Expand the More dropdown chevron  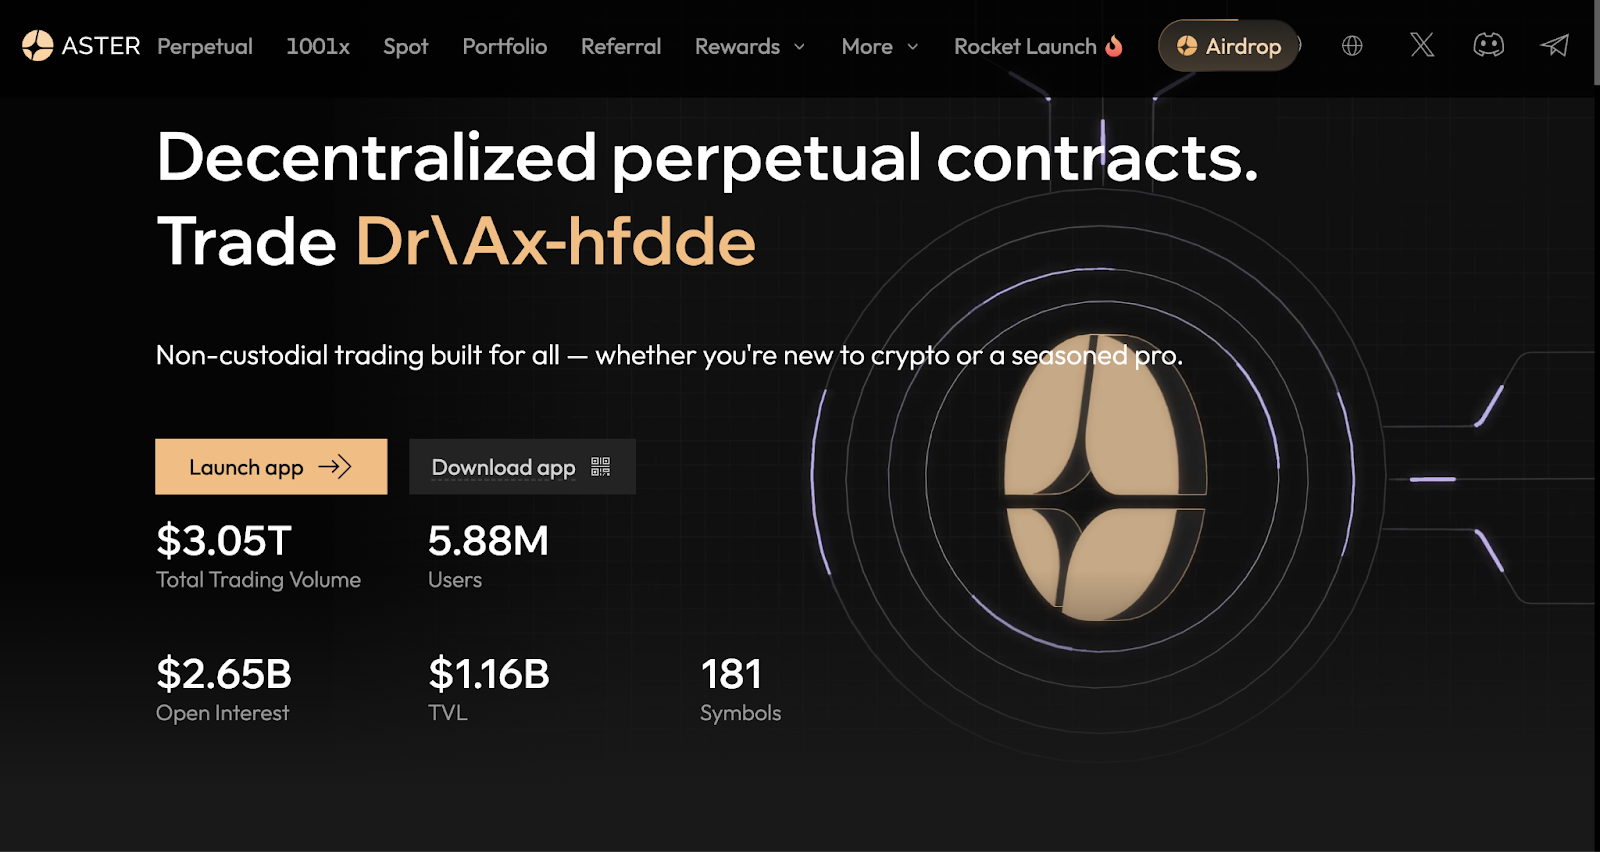(913, 47)
